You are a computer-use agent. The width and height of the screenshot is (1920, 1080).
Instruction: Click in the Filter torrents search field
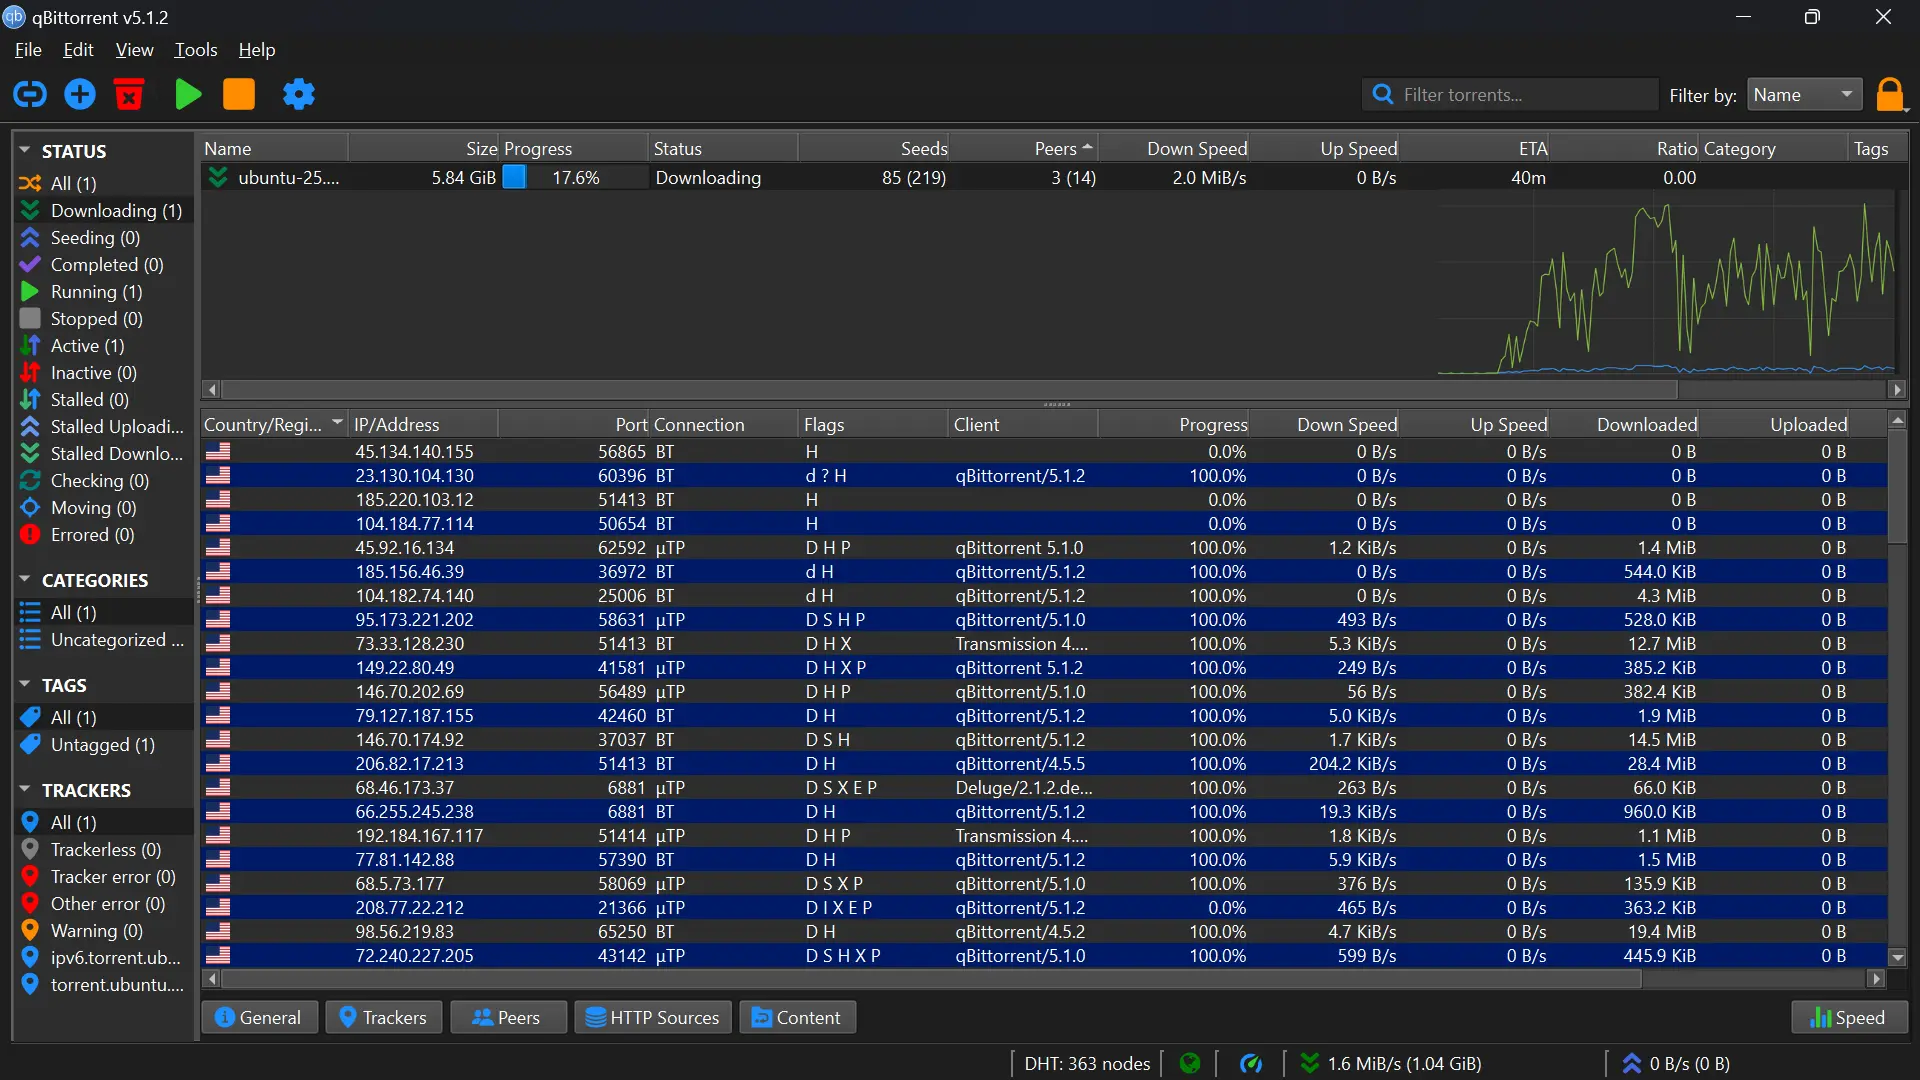(x=1510, y=94)
